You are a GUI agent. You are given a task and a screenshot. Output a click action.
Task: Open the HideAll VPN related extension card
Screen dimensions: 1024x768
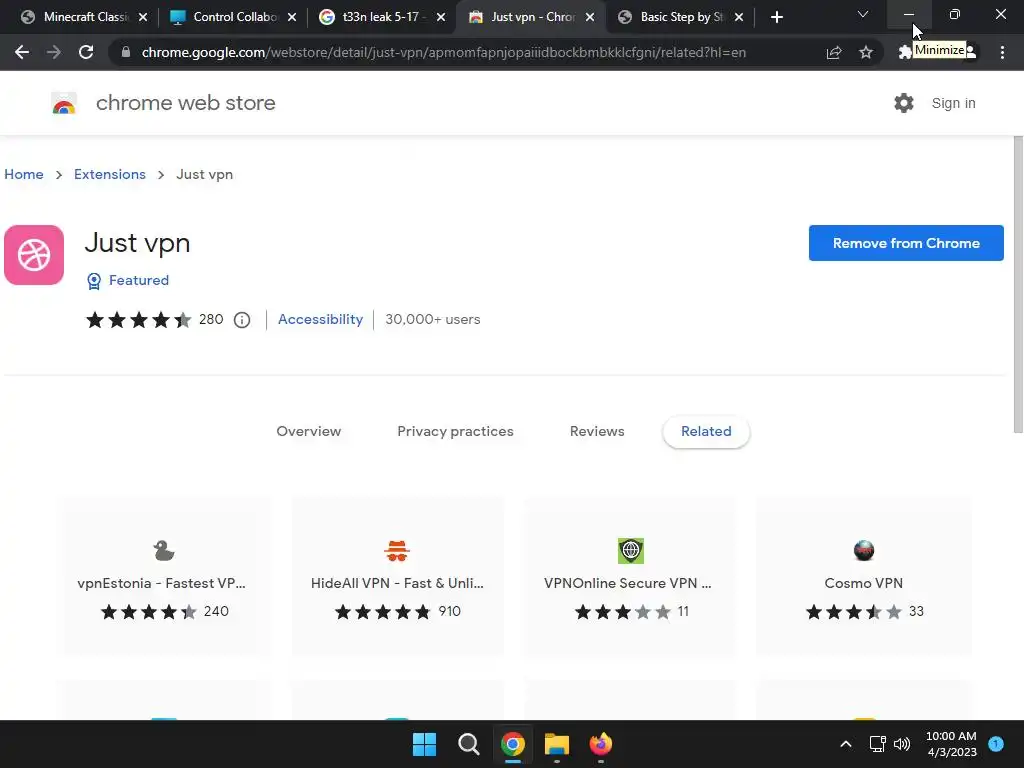click(397, 577)
